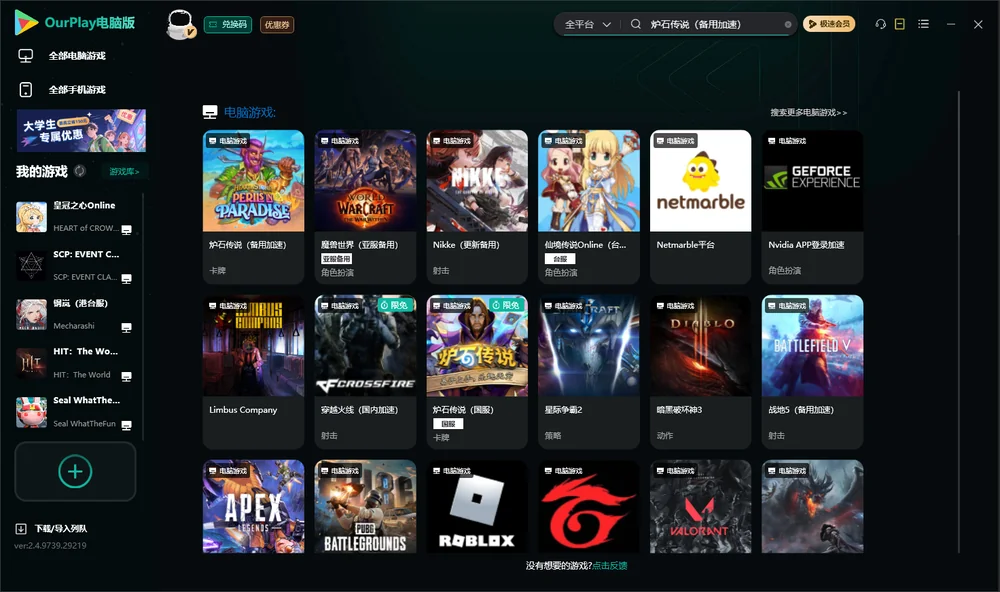
Task: Open the 极速会员 VIP membership button
Action: 829,24
